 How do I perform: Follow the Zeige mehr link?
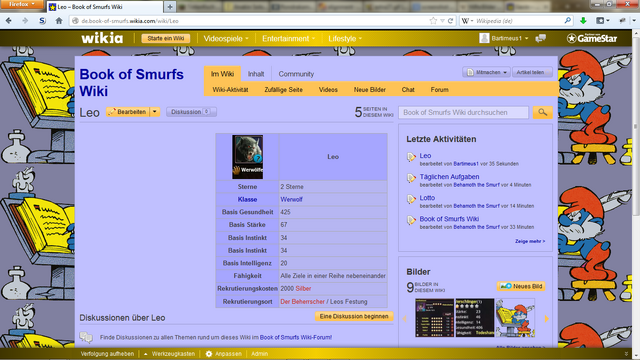coord(530,241)
